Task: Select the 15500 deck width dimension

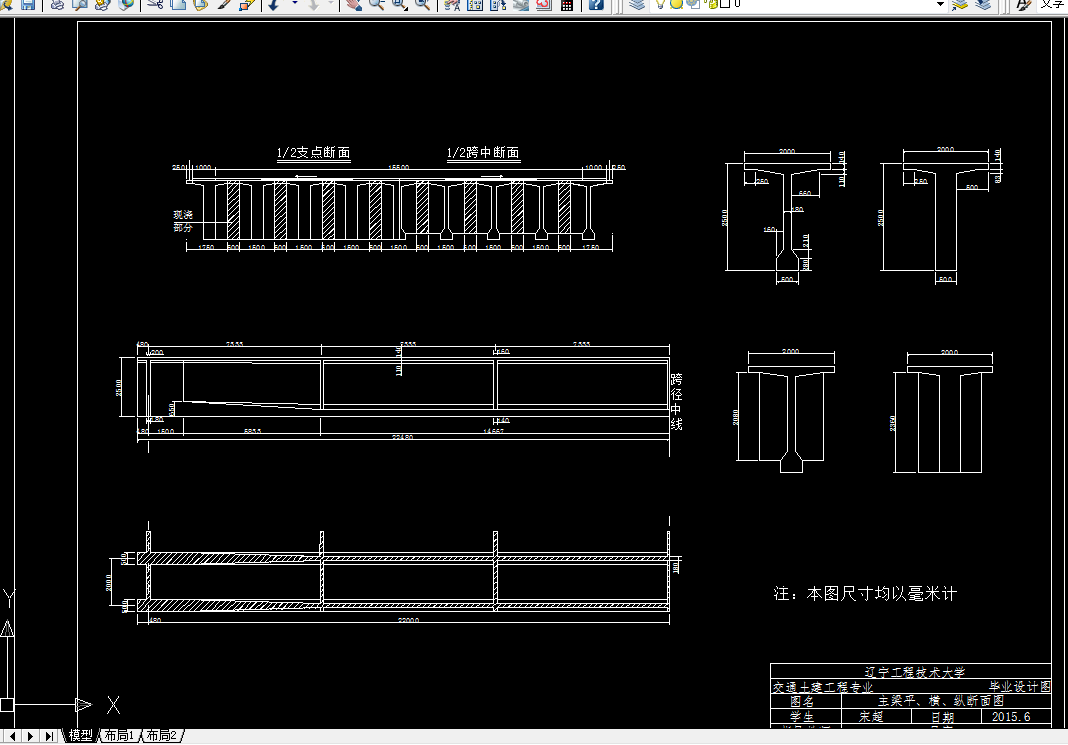Action: pyautogui.click(x=398, y=168)
